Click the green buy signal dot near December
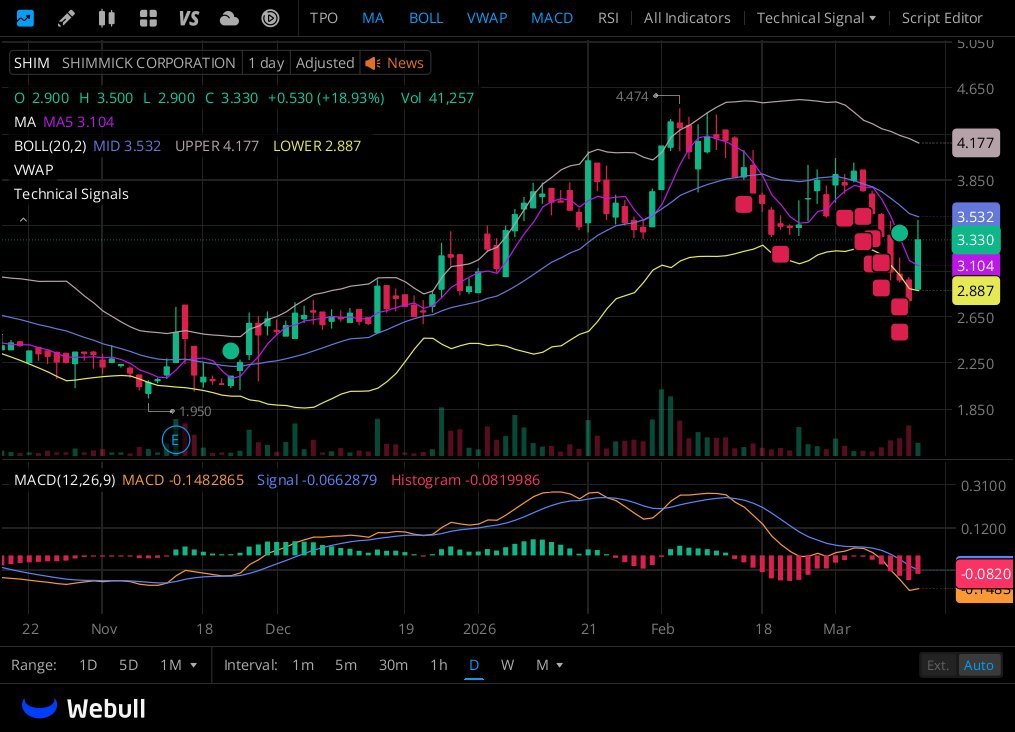This screenshot has height=732, width=1015. [x=230, y=351]
